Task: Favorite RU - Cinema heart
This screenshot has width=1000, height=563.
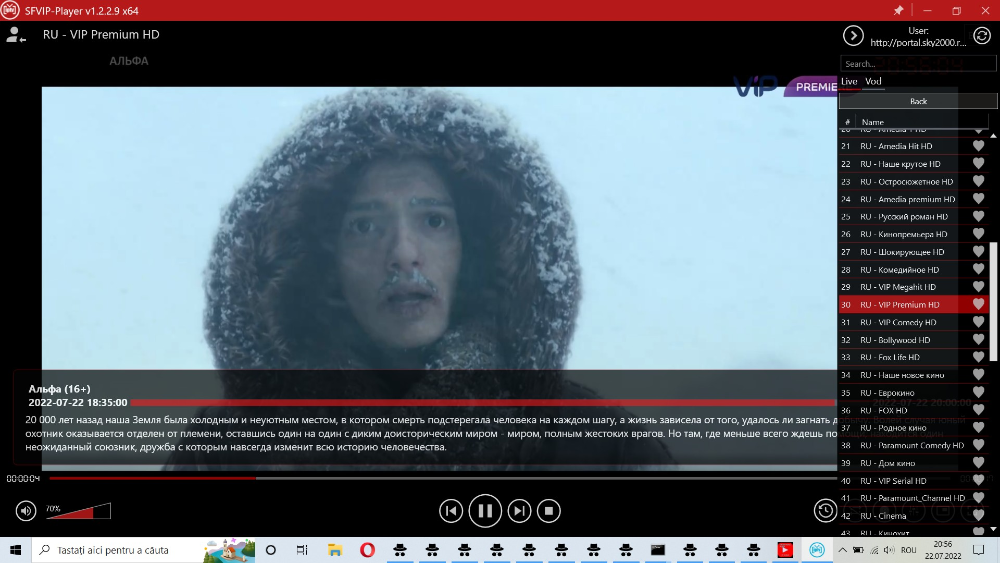Action: click(x=978, y=516)
